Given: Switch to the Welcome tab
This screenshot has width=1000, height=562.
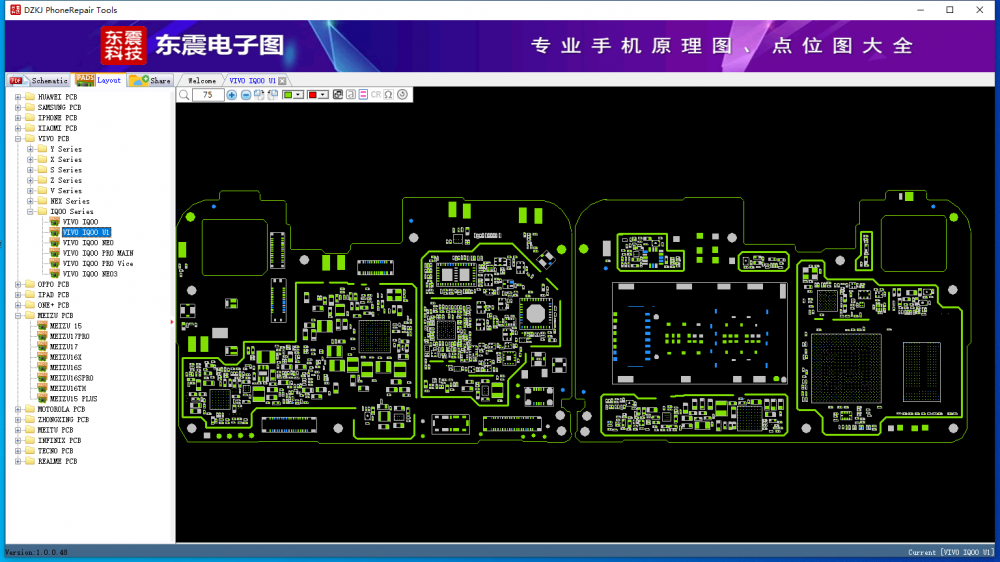Looking at the screenshot, I should (202, 80).
